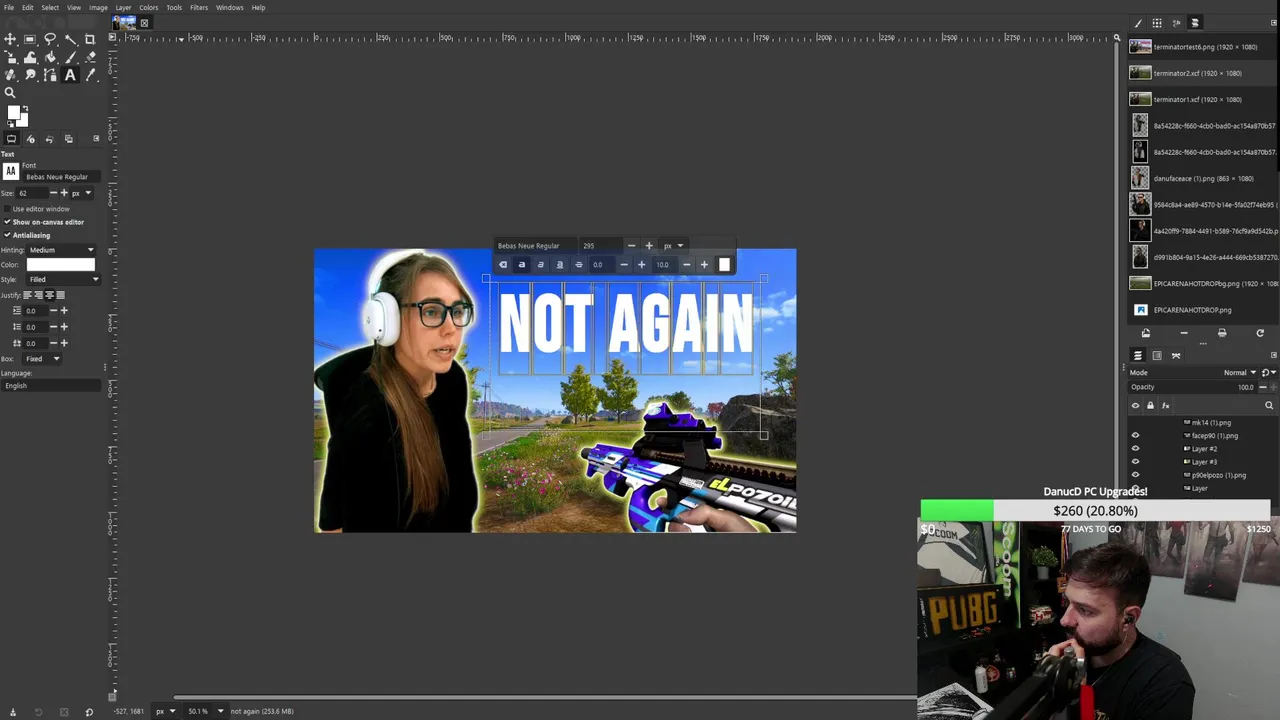Apply strikethrough in on-canvas text toolbar
This screenshot has width=1280, height=720.
[x=578, y=265]
